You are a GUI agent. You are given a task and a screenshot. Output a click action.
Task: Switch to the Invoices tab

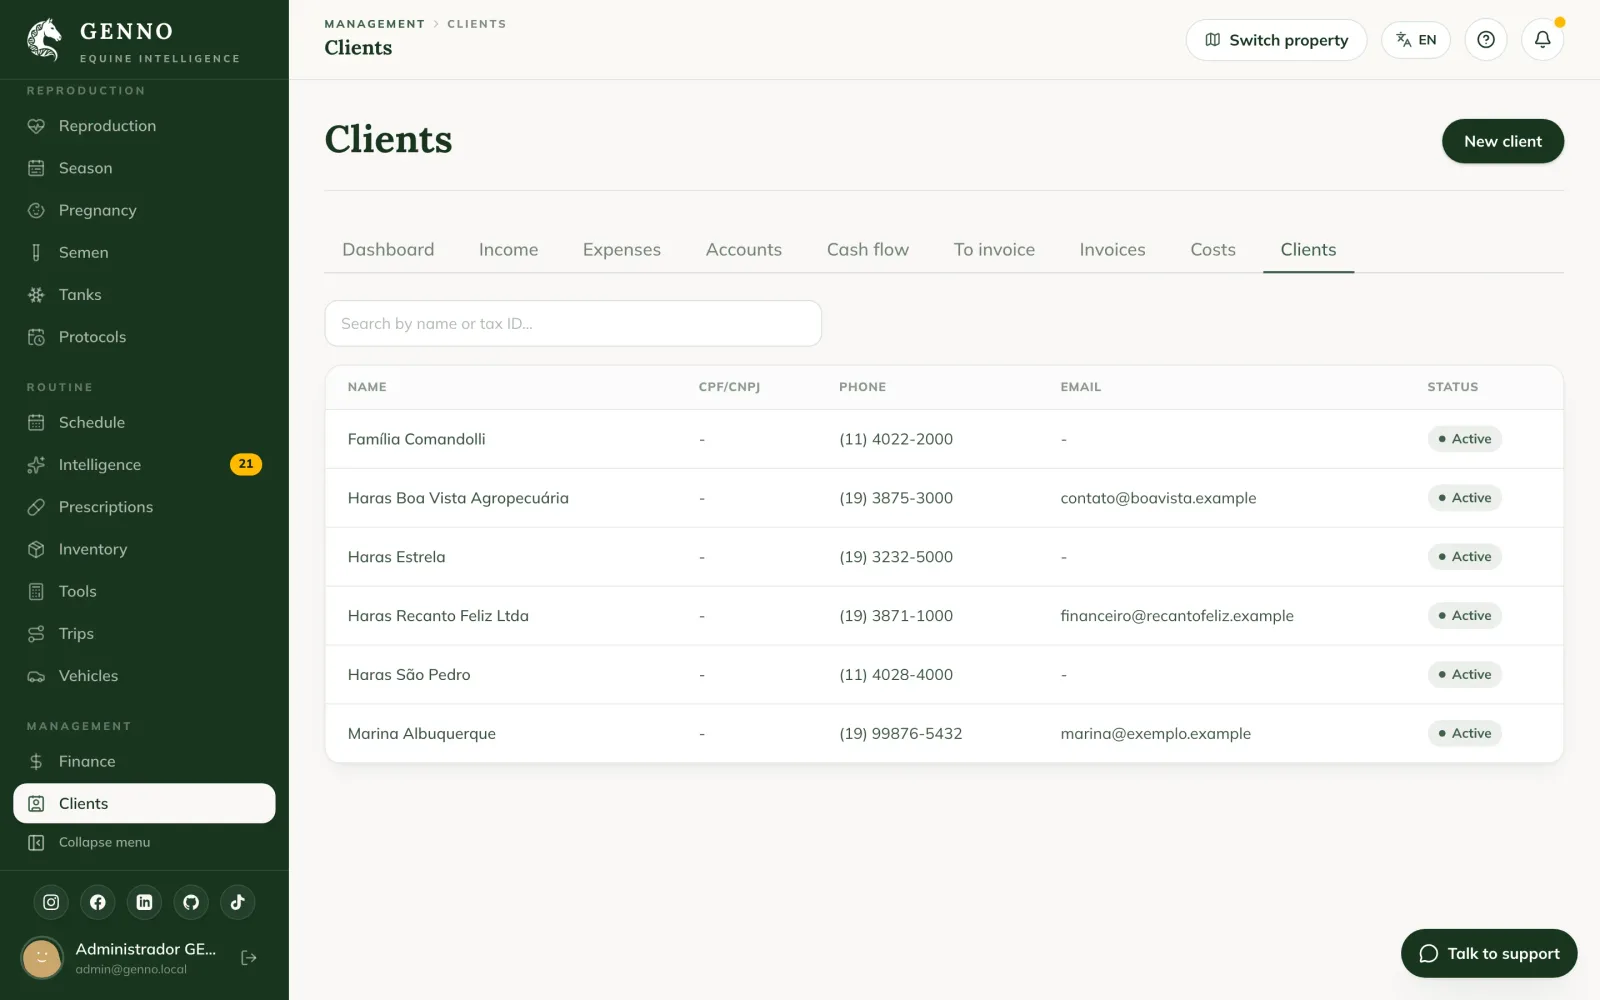click(x=1112, y=250)
